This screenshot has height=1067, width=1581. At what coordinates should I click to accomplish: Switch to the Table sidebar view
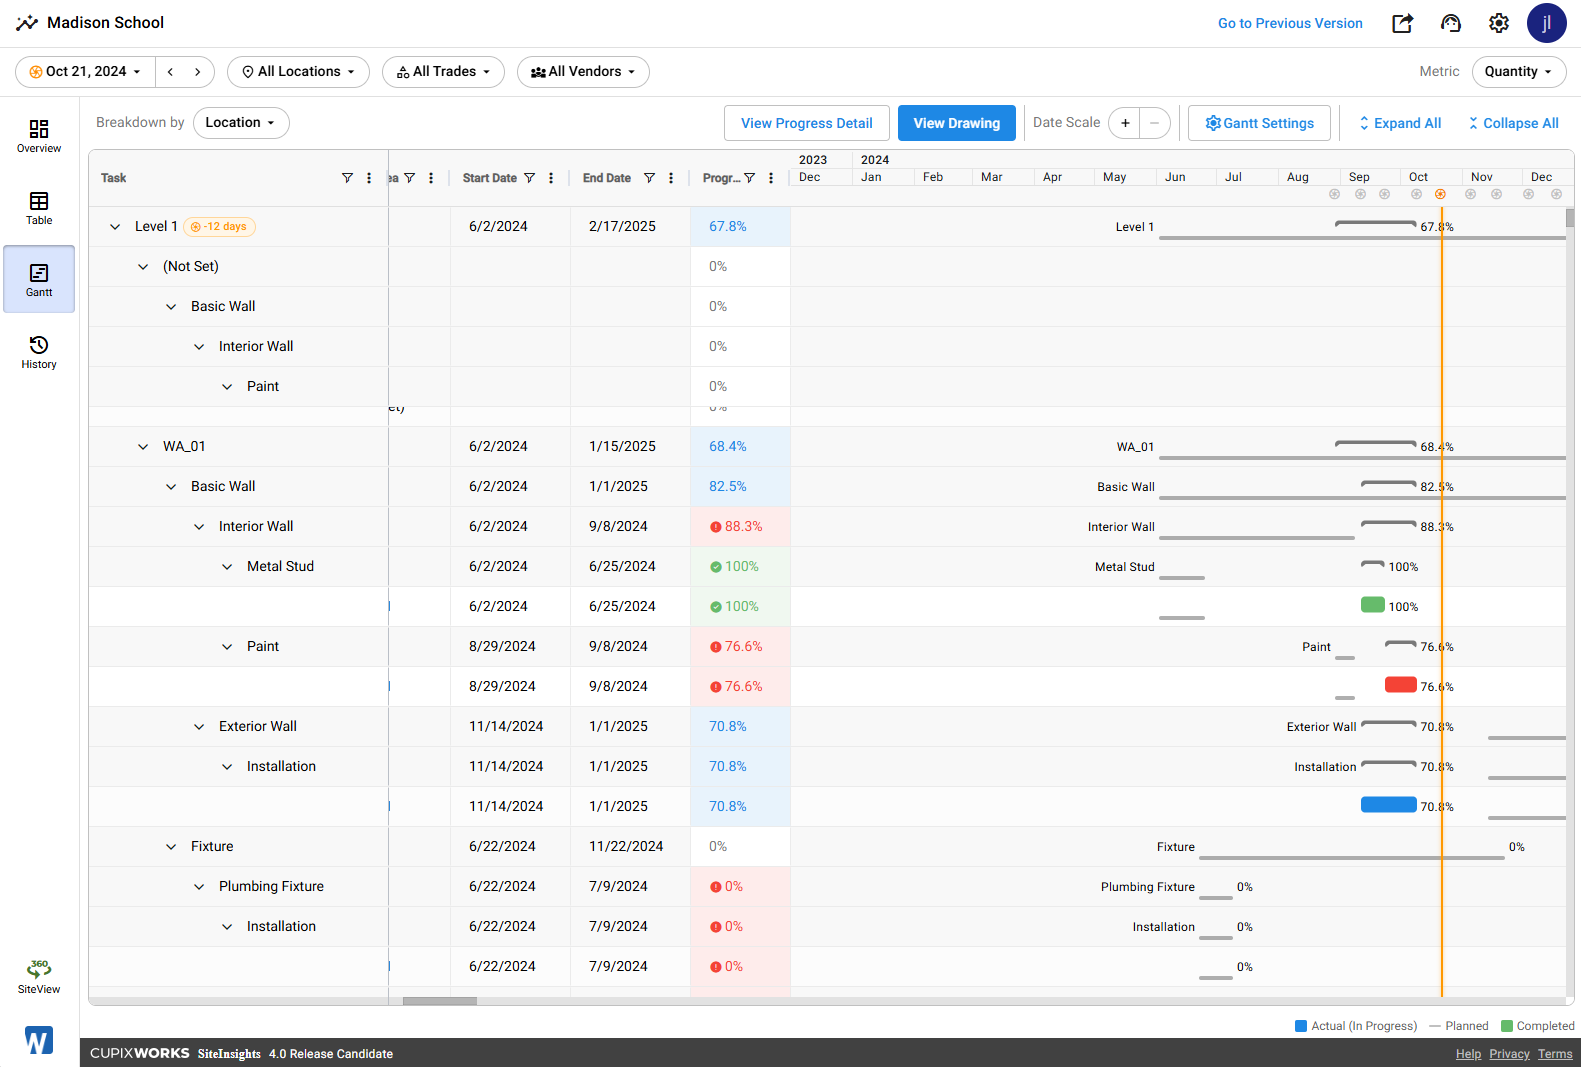tap(39, 208)
